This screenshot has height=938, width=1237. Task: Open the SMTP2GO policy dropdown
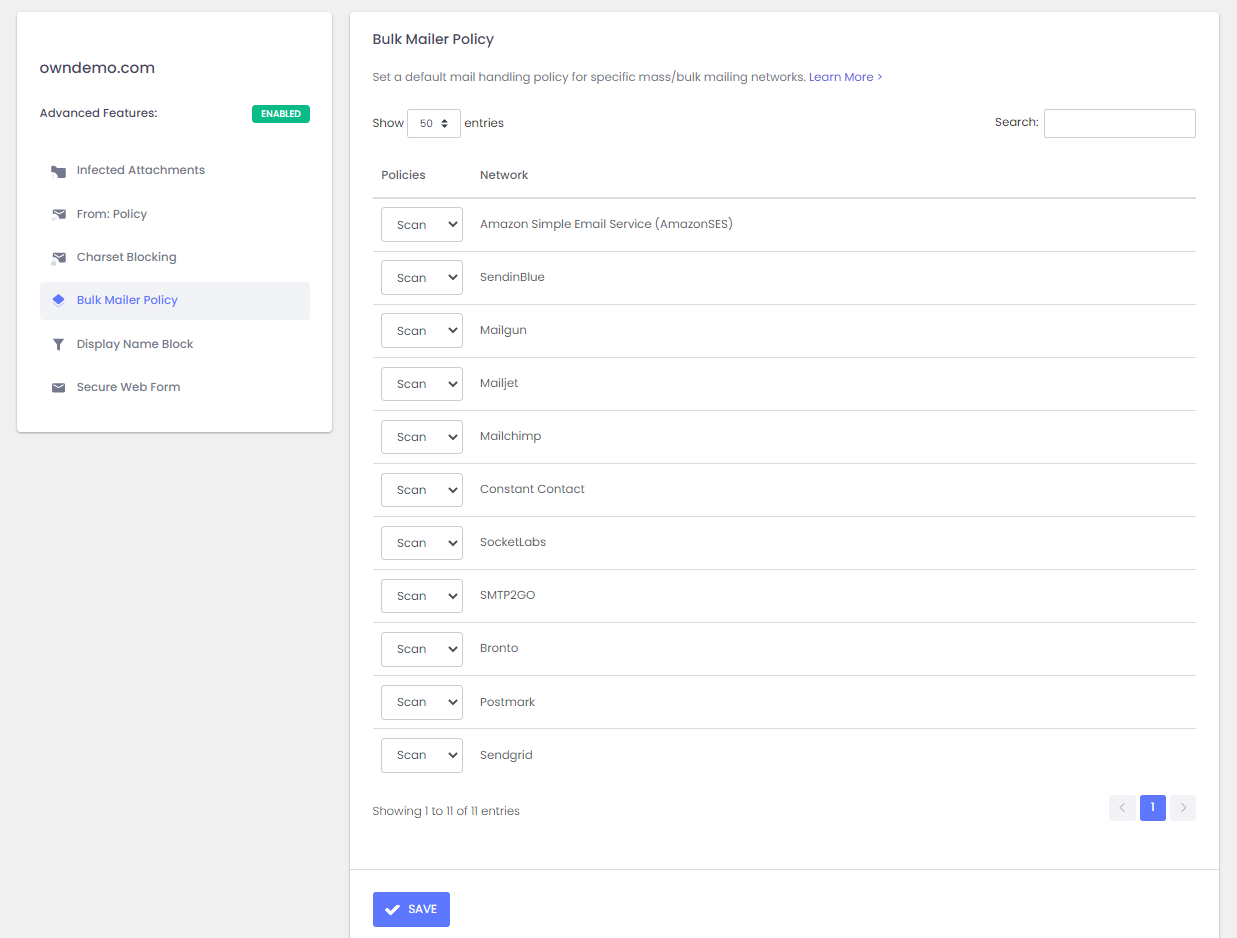[x=421, y=596]
